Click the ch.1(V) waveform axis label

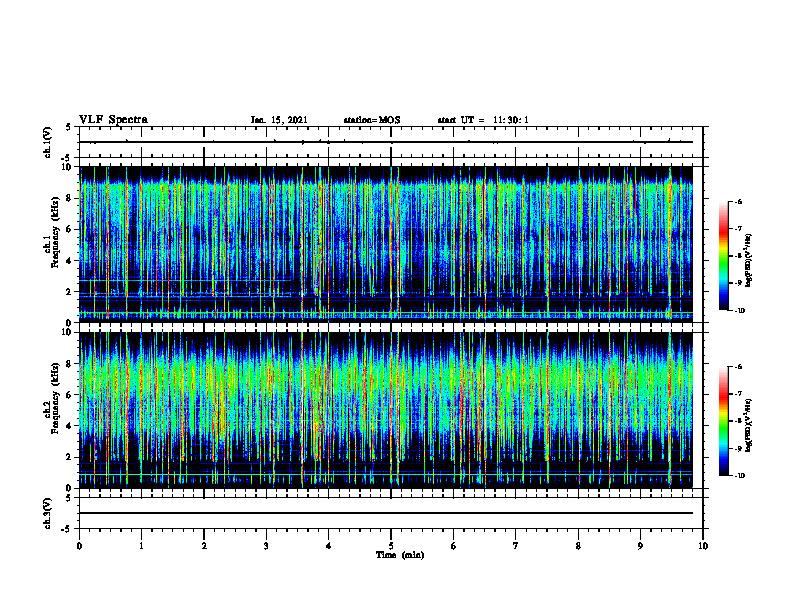48,142
